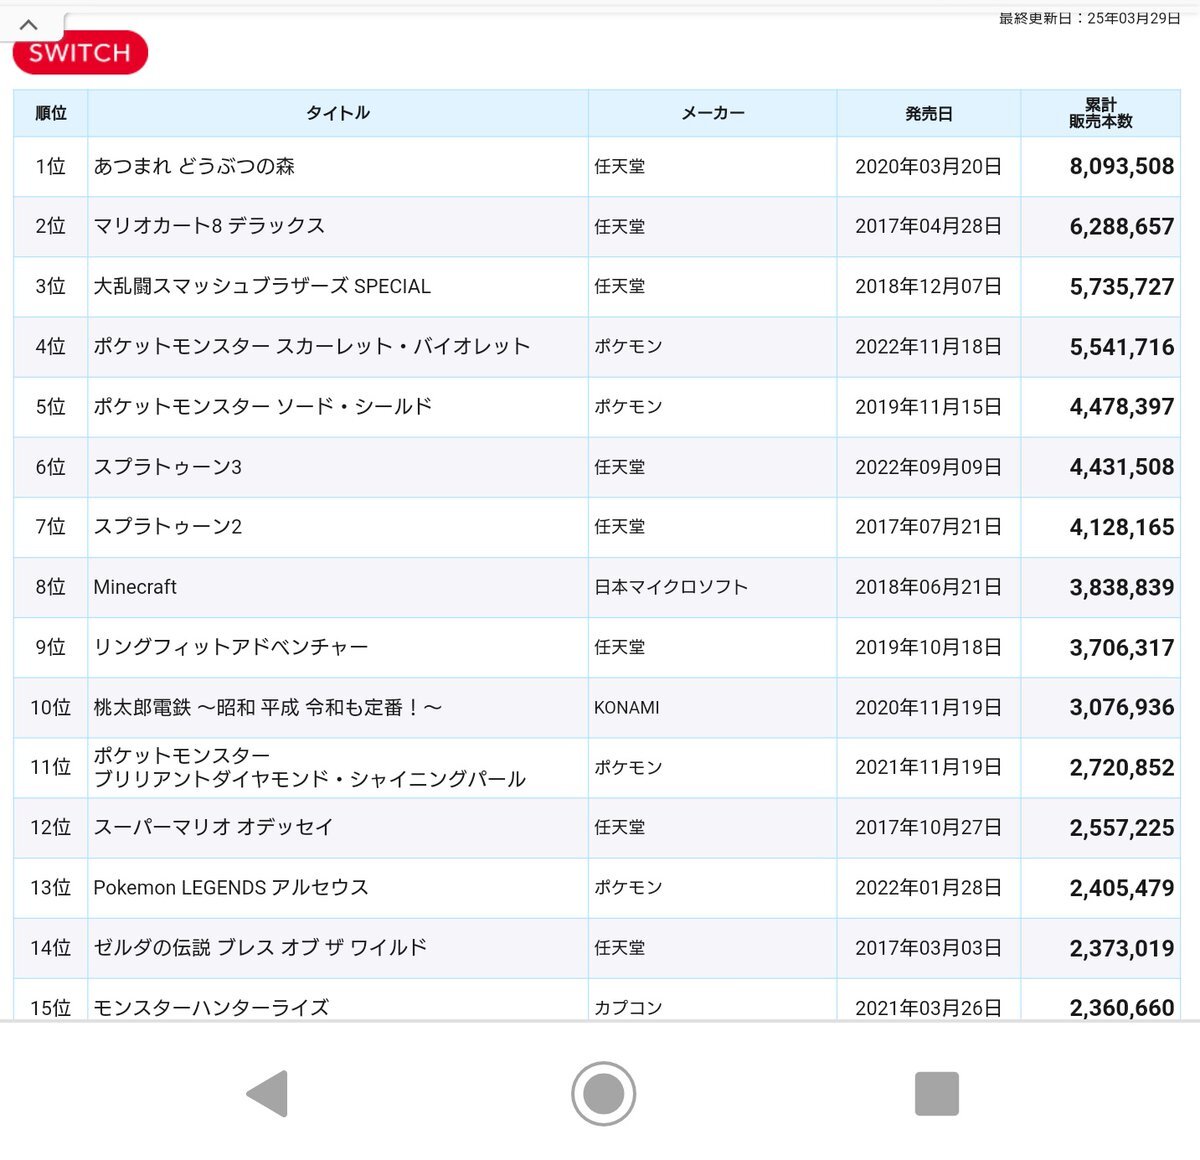Open 大乱闘スマッシュブラザーズ SPECIAL entry
The width and height of the screenshot is (1200, 1160).
(x=262, y=286)
